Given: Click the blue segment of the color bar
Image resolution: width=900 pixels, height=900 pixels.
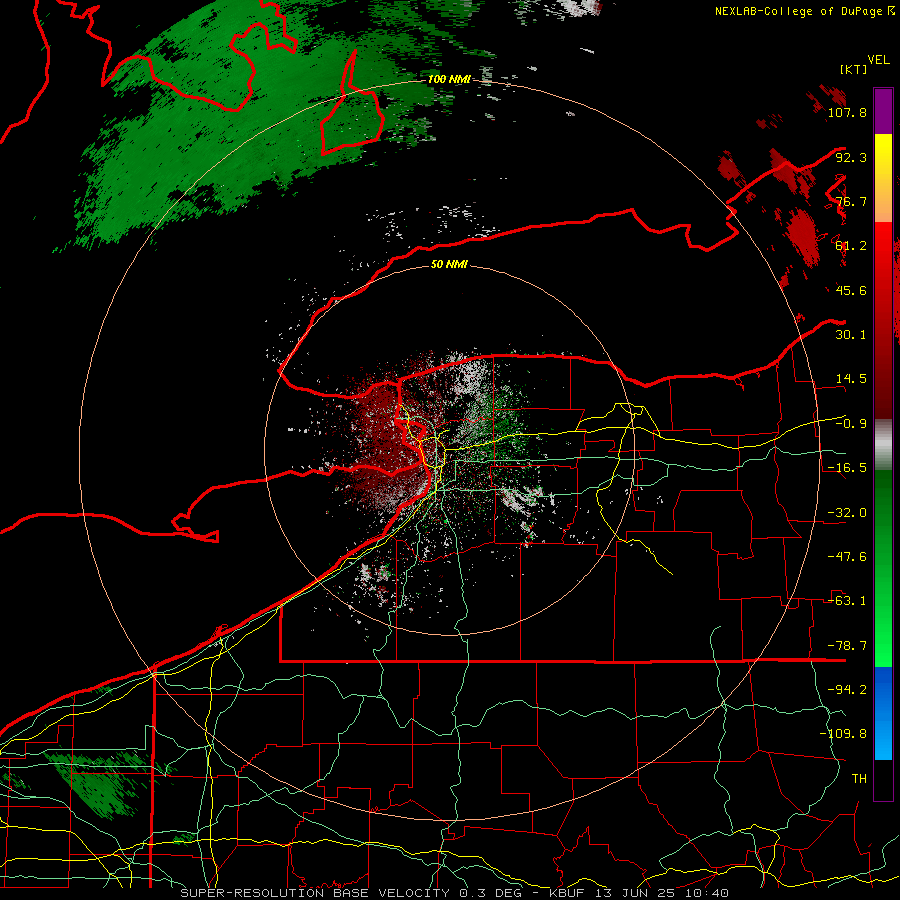Looking at the screenshot, I should [x=883, y=713].
